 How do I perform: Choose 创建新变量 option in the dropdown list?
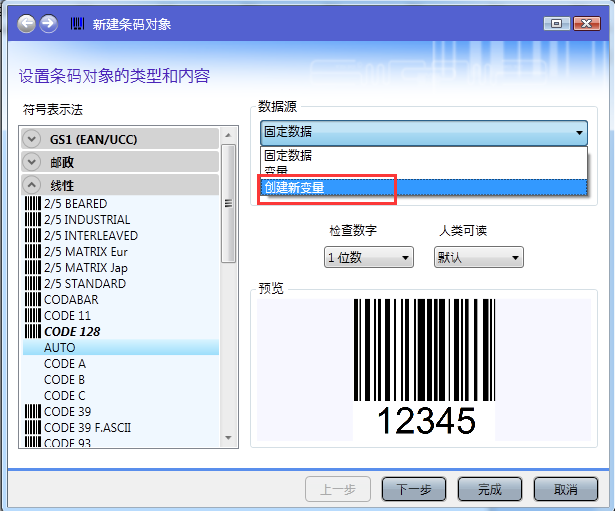(424, 187)
